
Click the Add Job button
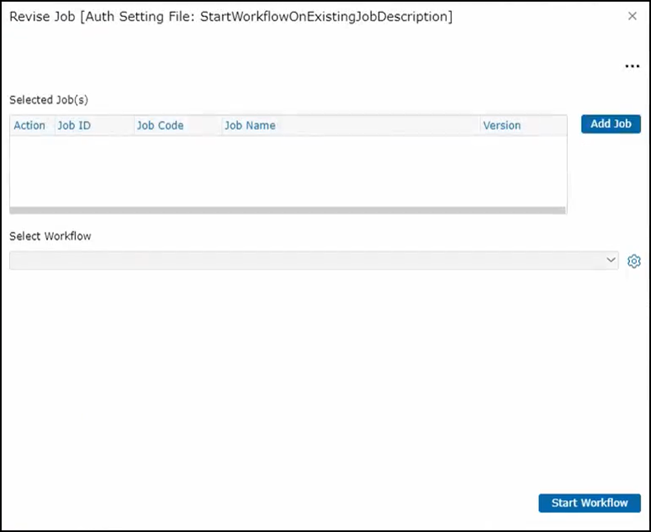[610, 124]
